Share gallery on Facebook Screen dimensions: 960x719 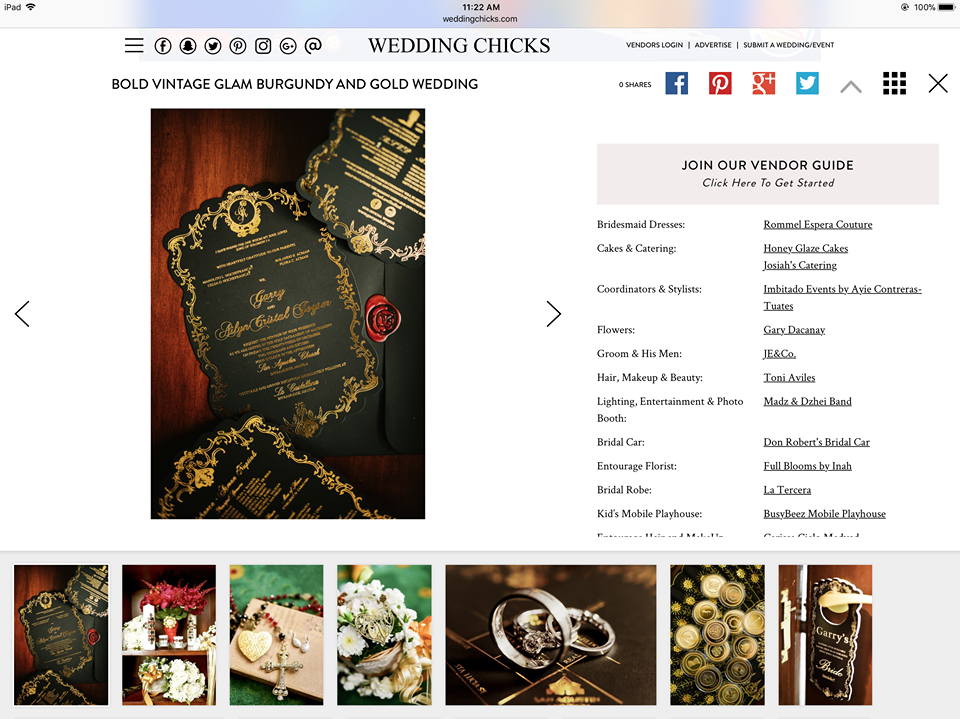pyautogui.click(x=677, y=83)
